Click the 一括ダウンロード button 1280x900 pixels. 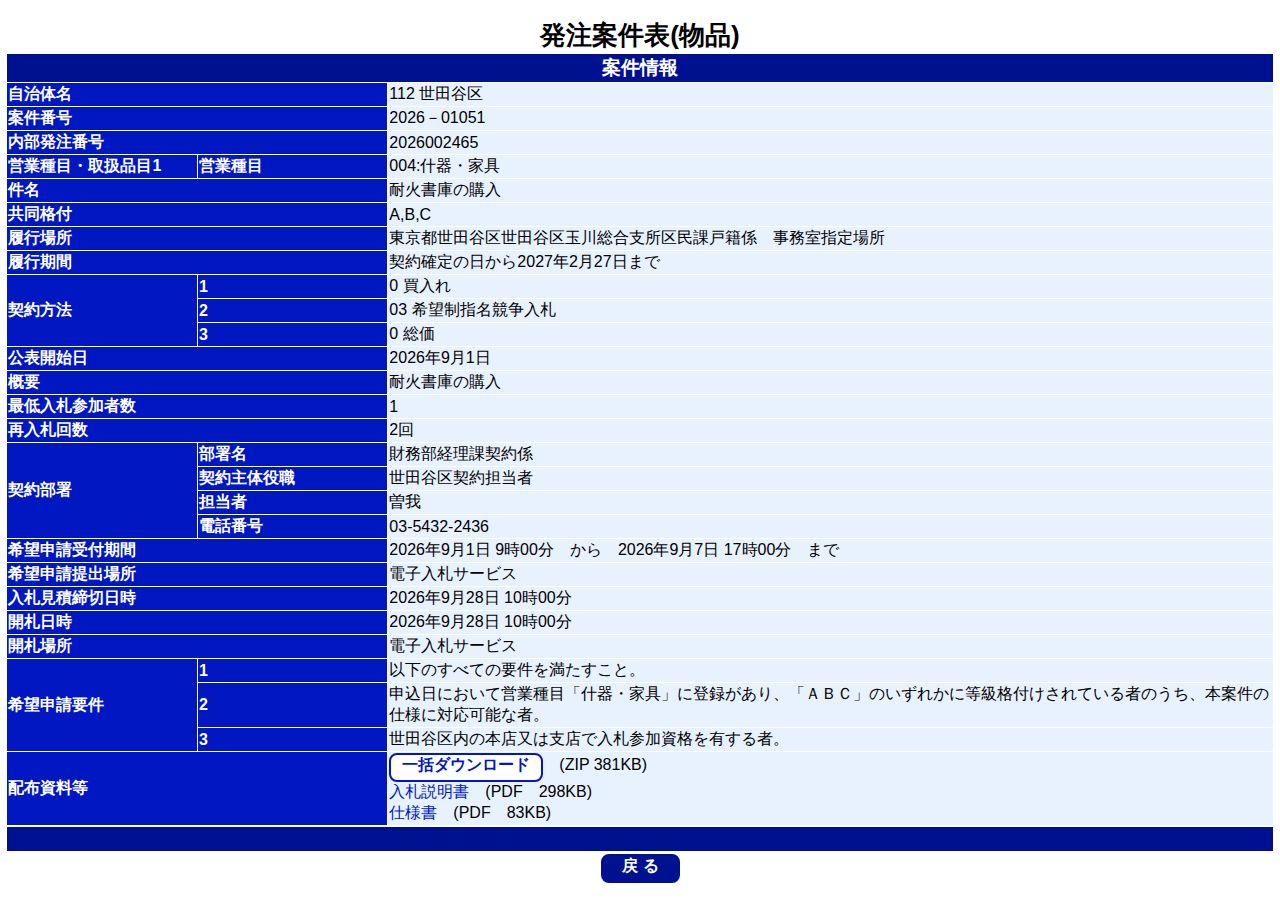466,767
